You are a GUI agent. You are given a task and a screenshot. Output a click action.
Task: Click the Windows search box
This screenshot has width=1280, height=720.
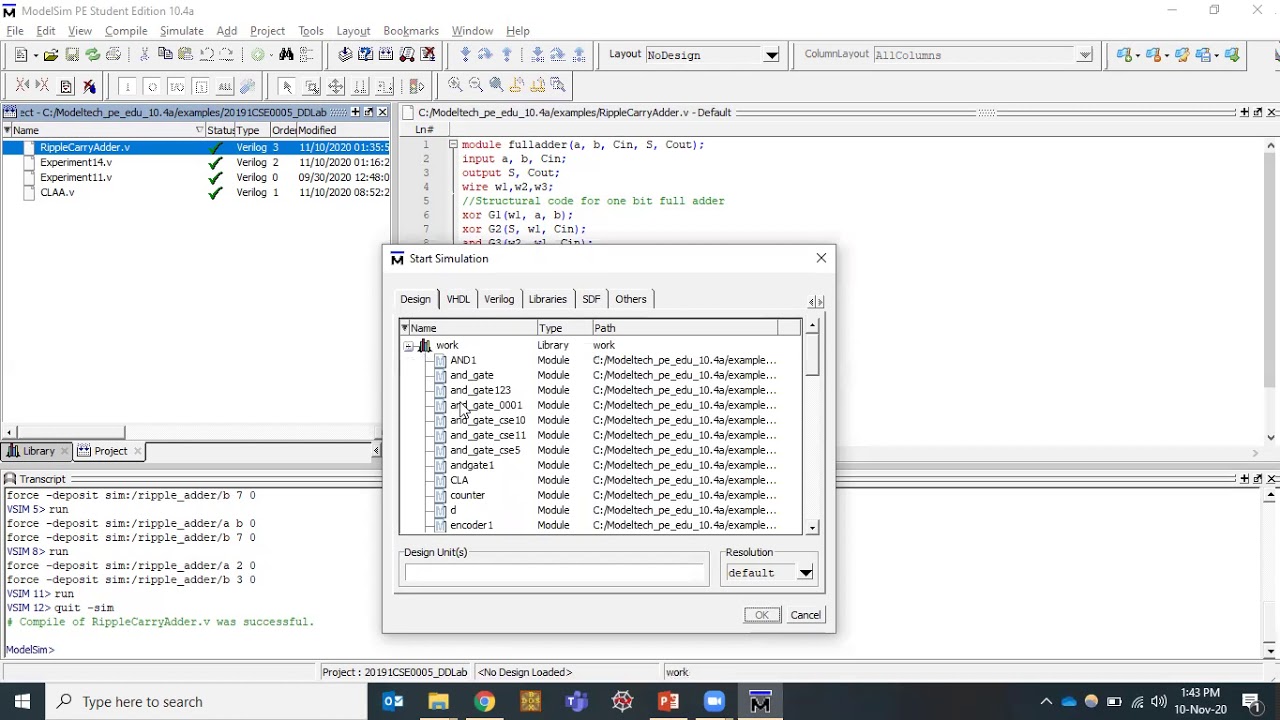tap(205, 701)
